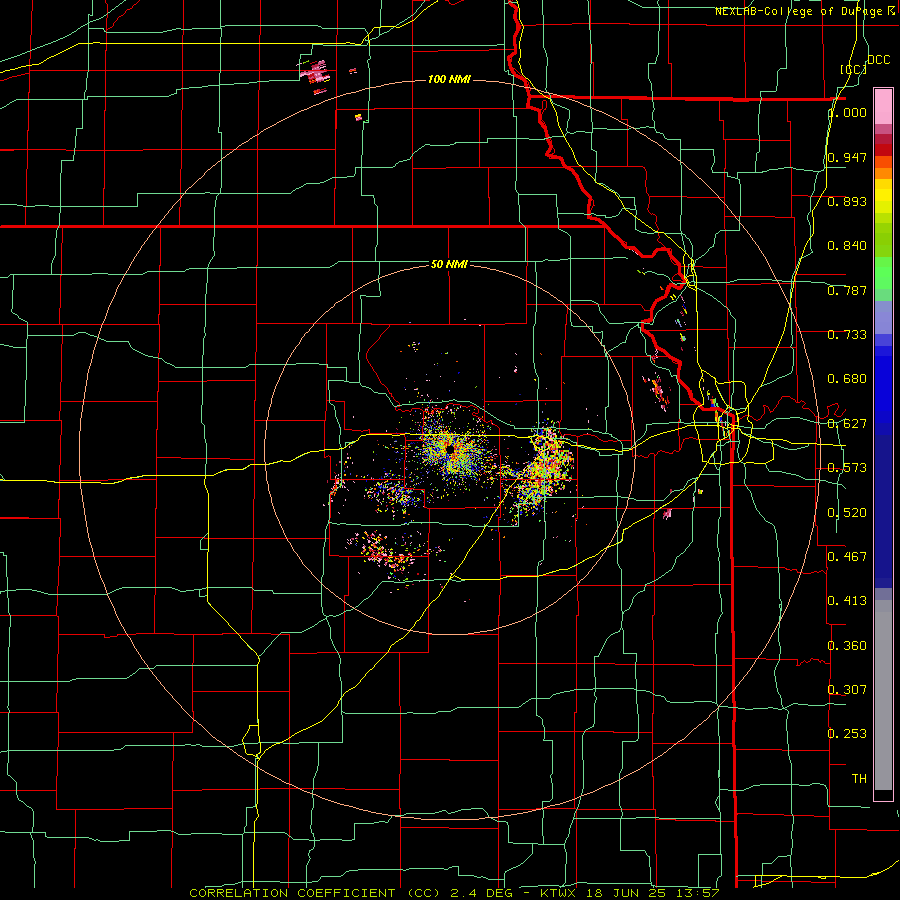Select the 0.360 scale value
Viewport: 900px width, 900px height.
[847, 646]
